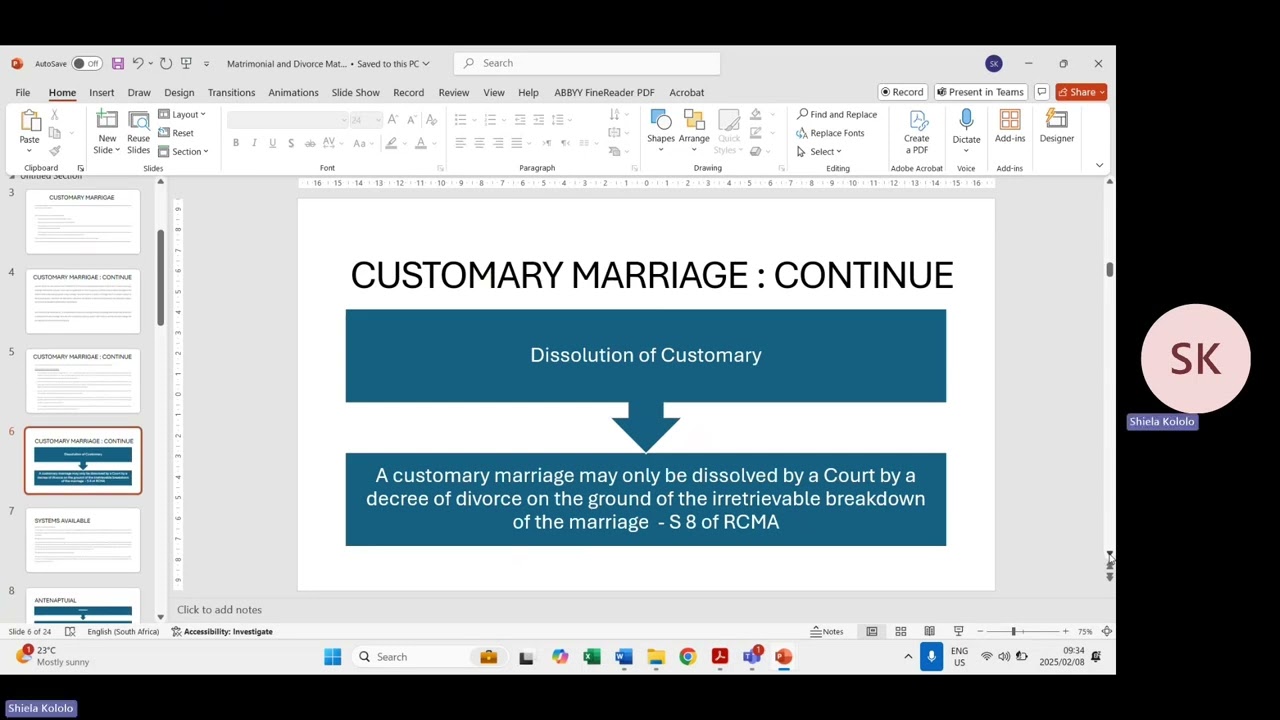Click the Record button
The height and width of the screenshot is (720, 1280).
tap(902, 92)
